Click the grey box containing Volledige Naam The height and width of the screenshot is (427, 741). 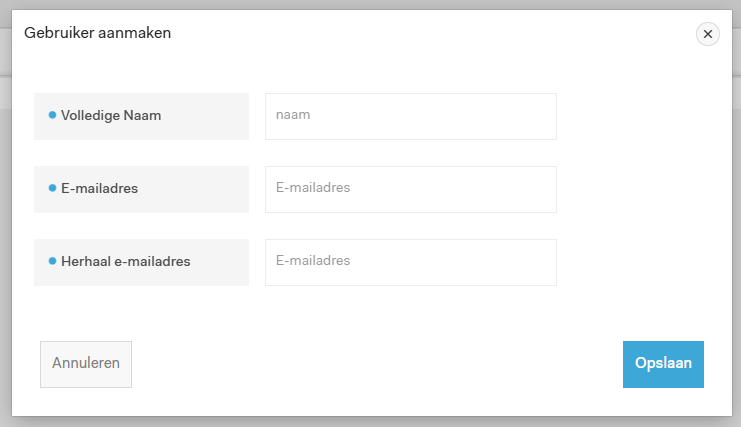141,116
